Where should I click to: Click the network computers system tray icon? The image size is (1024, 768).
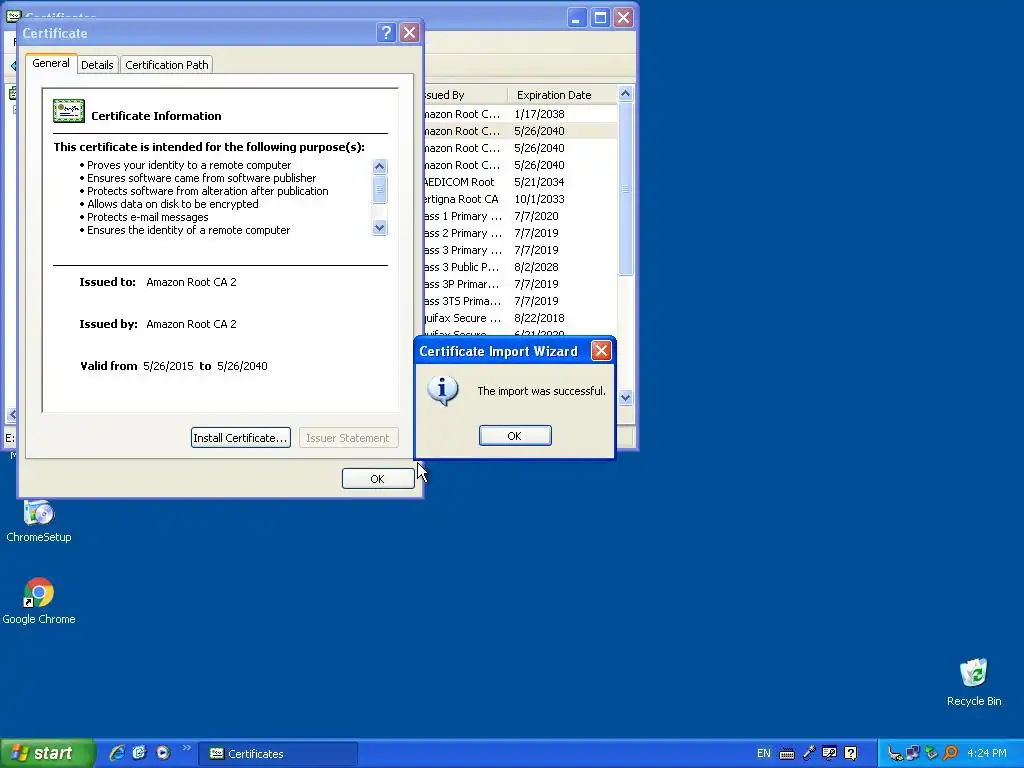(x=913, y=754)
